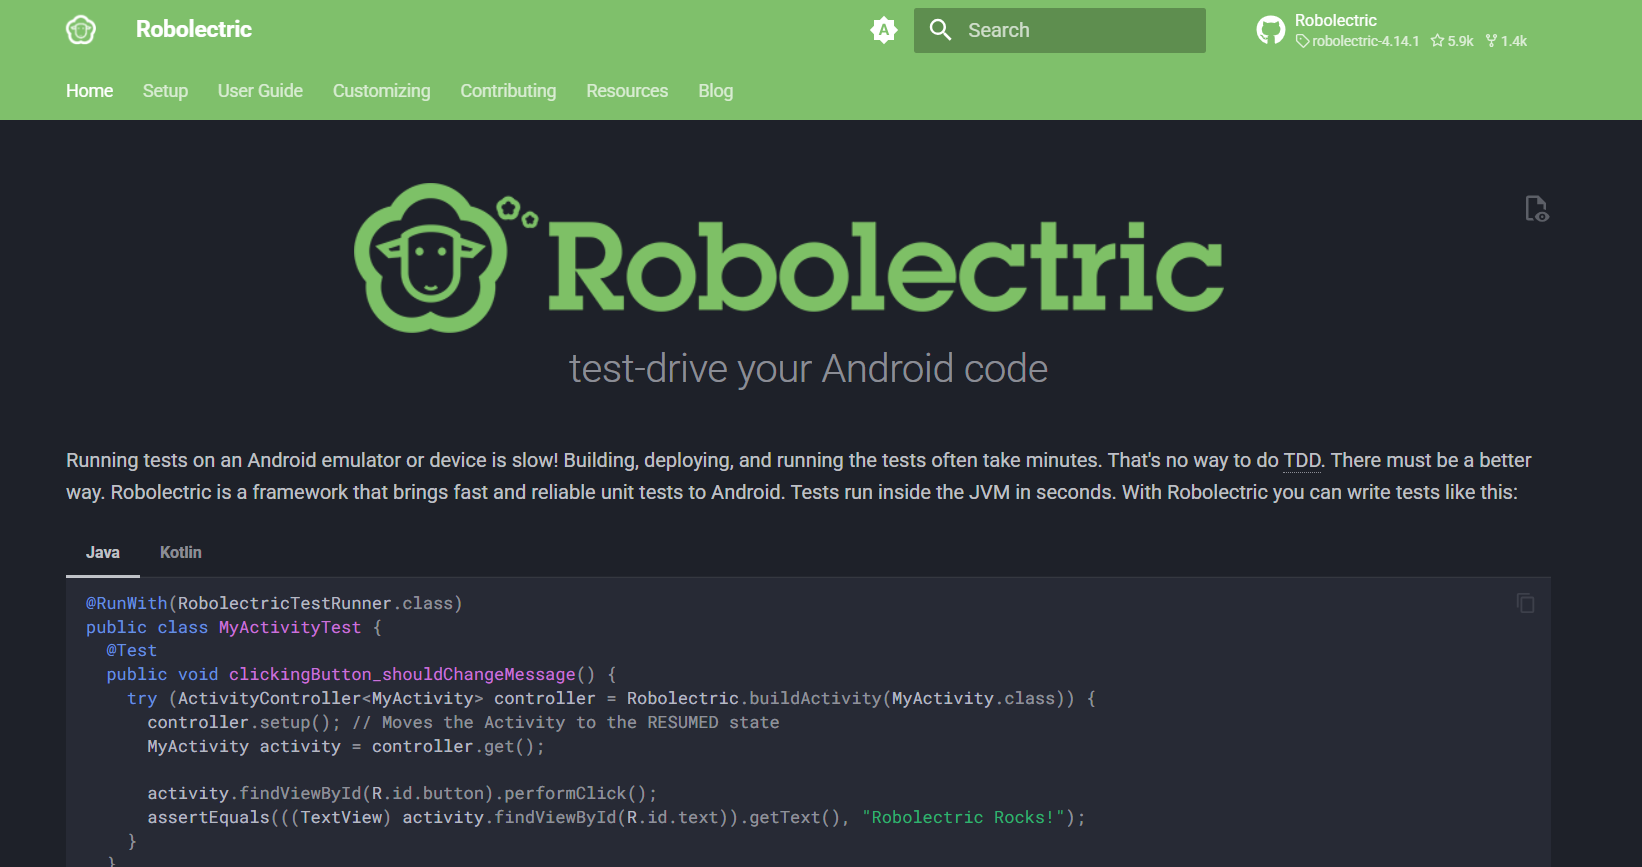Open the Customizing tab
The image size is (1642, 867).
coord(381,91)
